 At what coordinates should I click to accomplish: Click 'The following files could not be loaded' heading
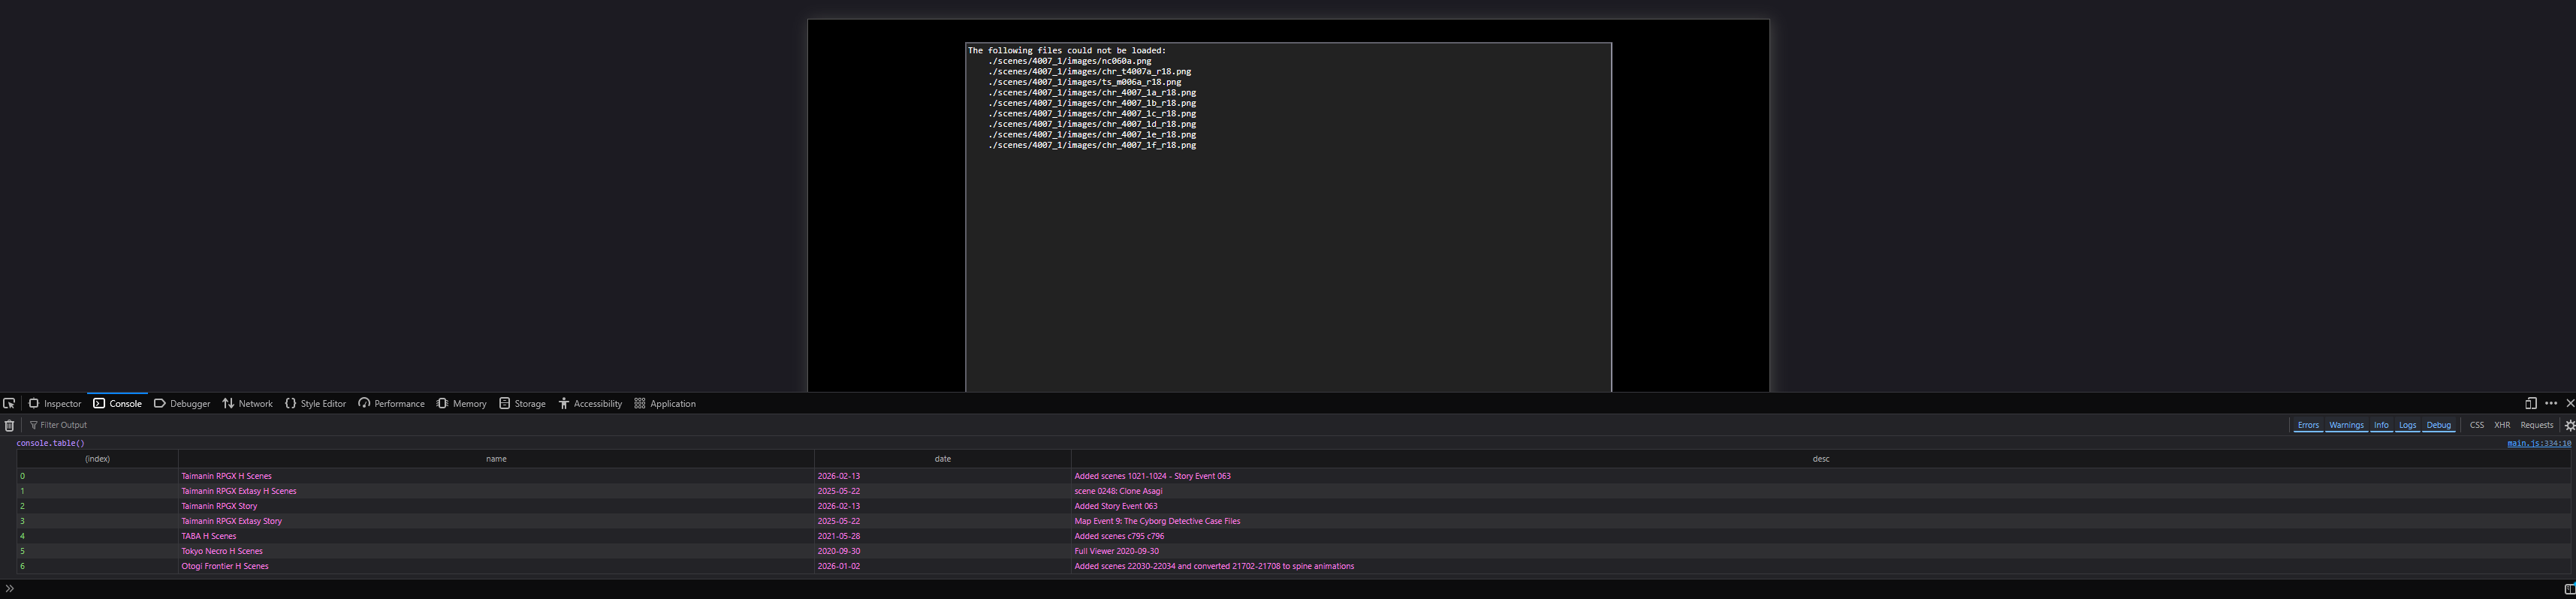[x=1067, y=50]
